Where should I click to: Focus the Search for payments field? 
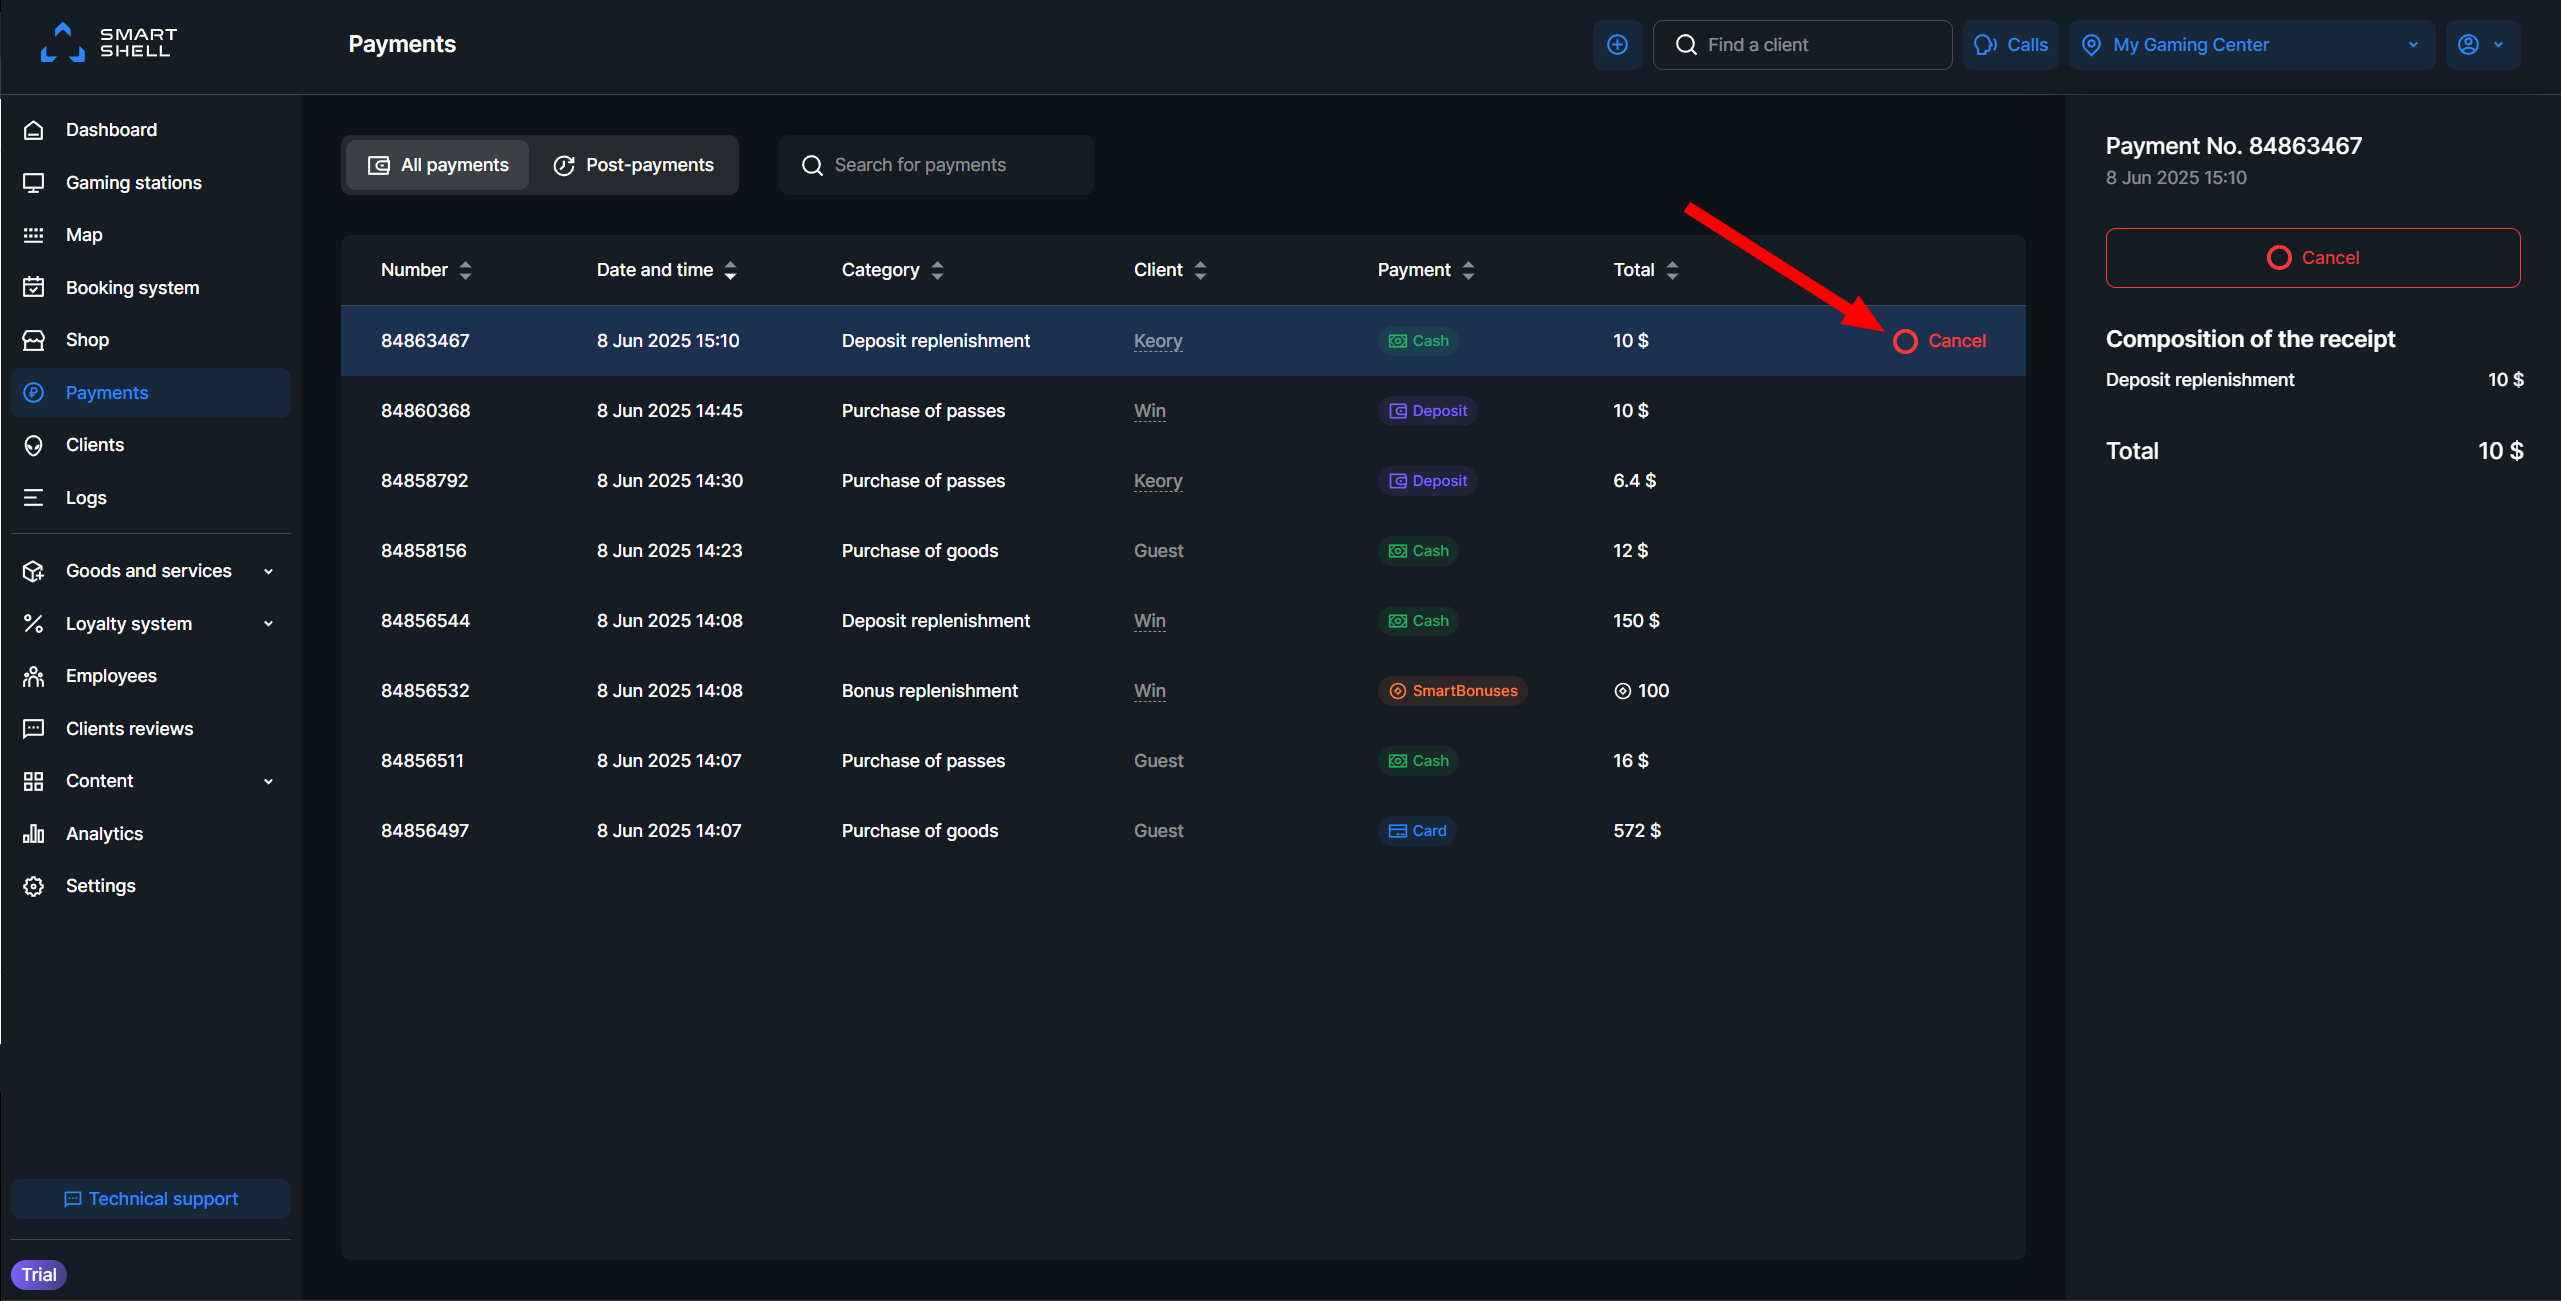pyautogui.click(x=936, y=165)
